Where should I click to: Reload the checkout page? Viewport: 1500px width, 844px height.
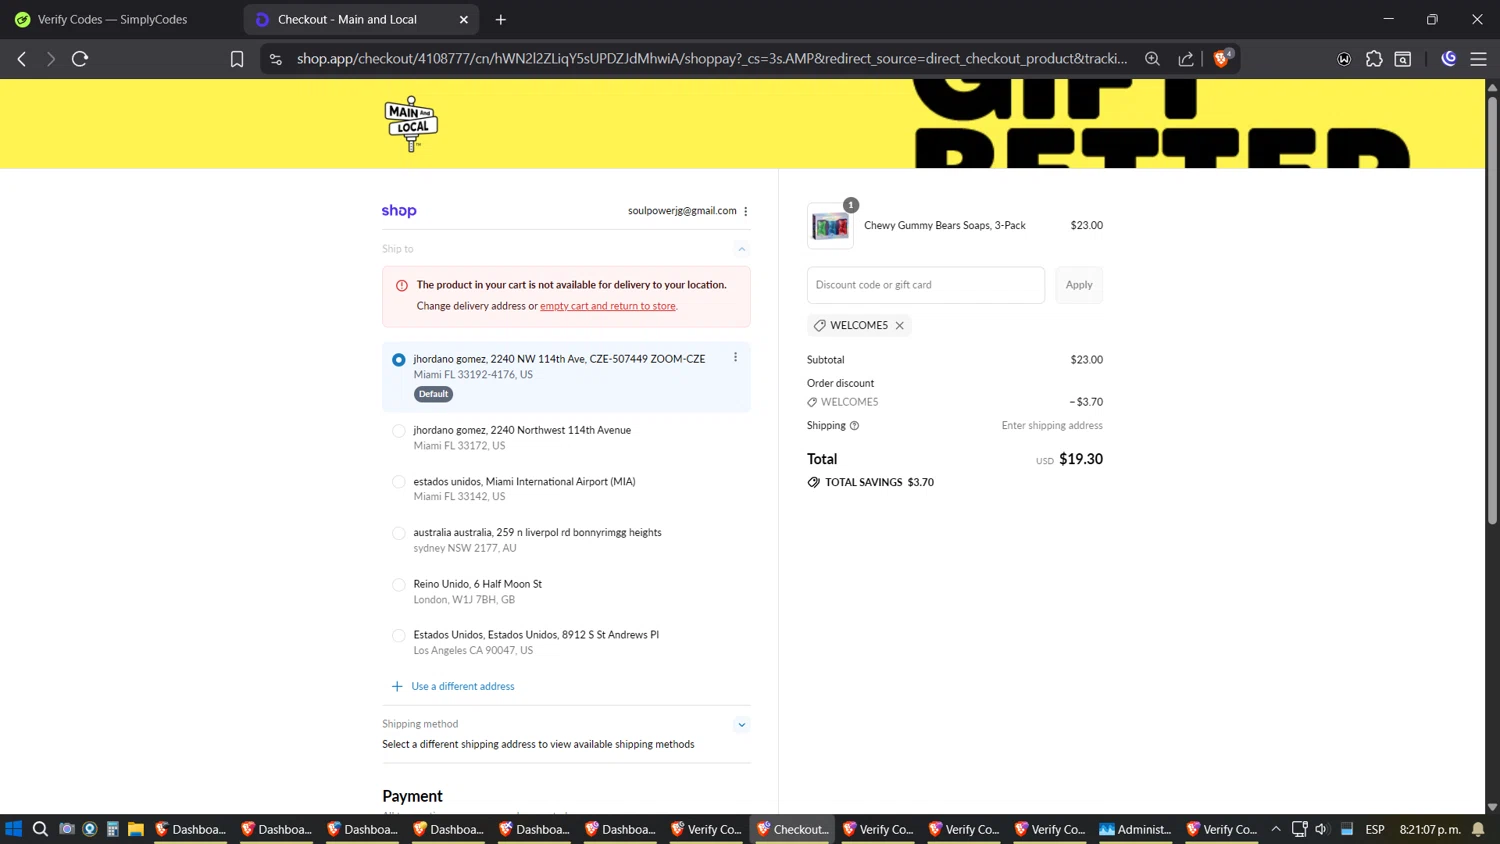click(x=80, y=59)
